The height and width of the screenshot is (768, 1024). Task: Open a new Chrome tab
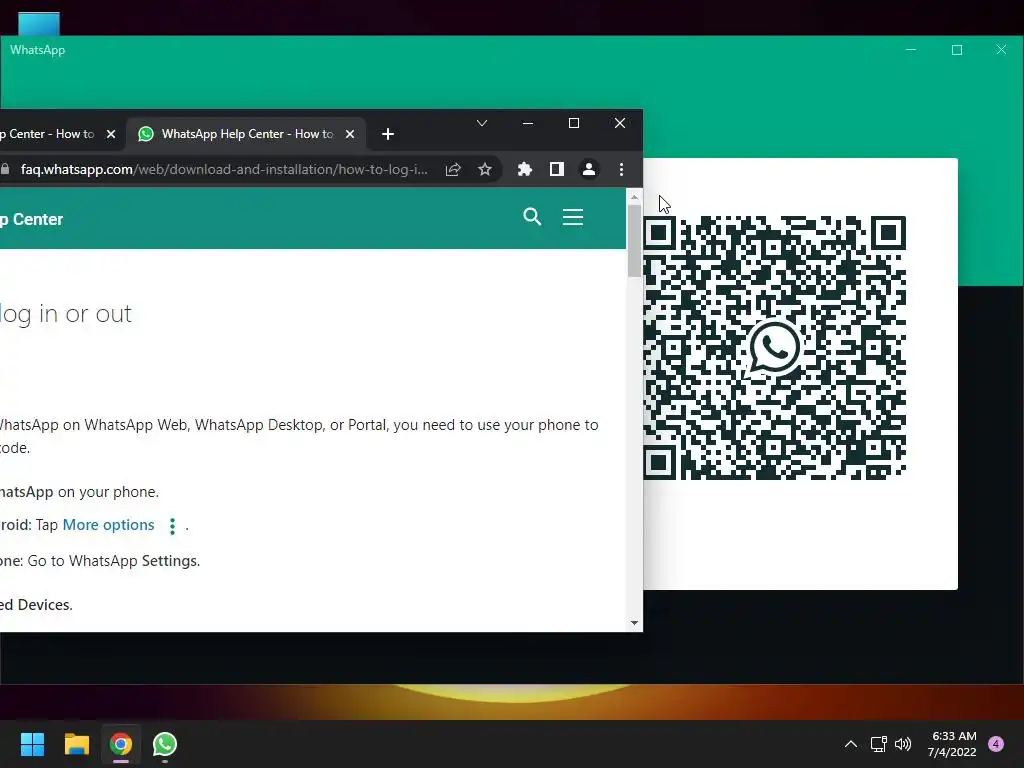388,134
